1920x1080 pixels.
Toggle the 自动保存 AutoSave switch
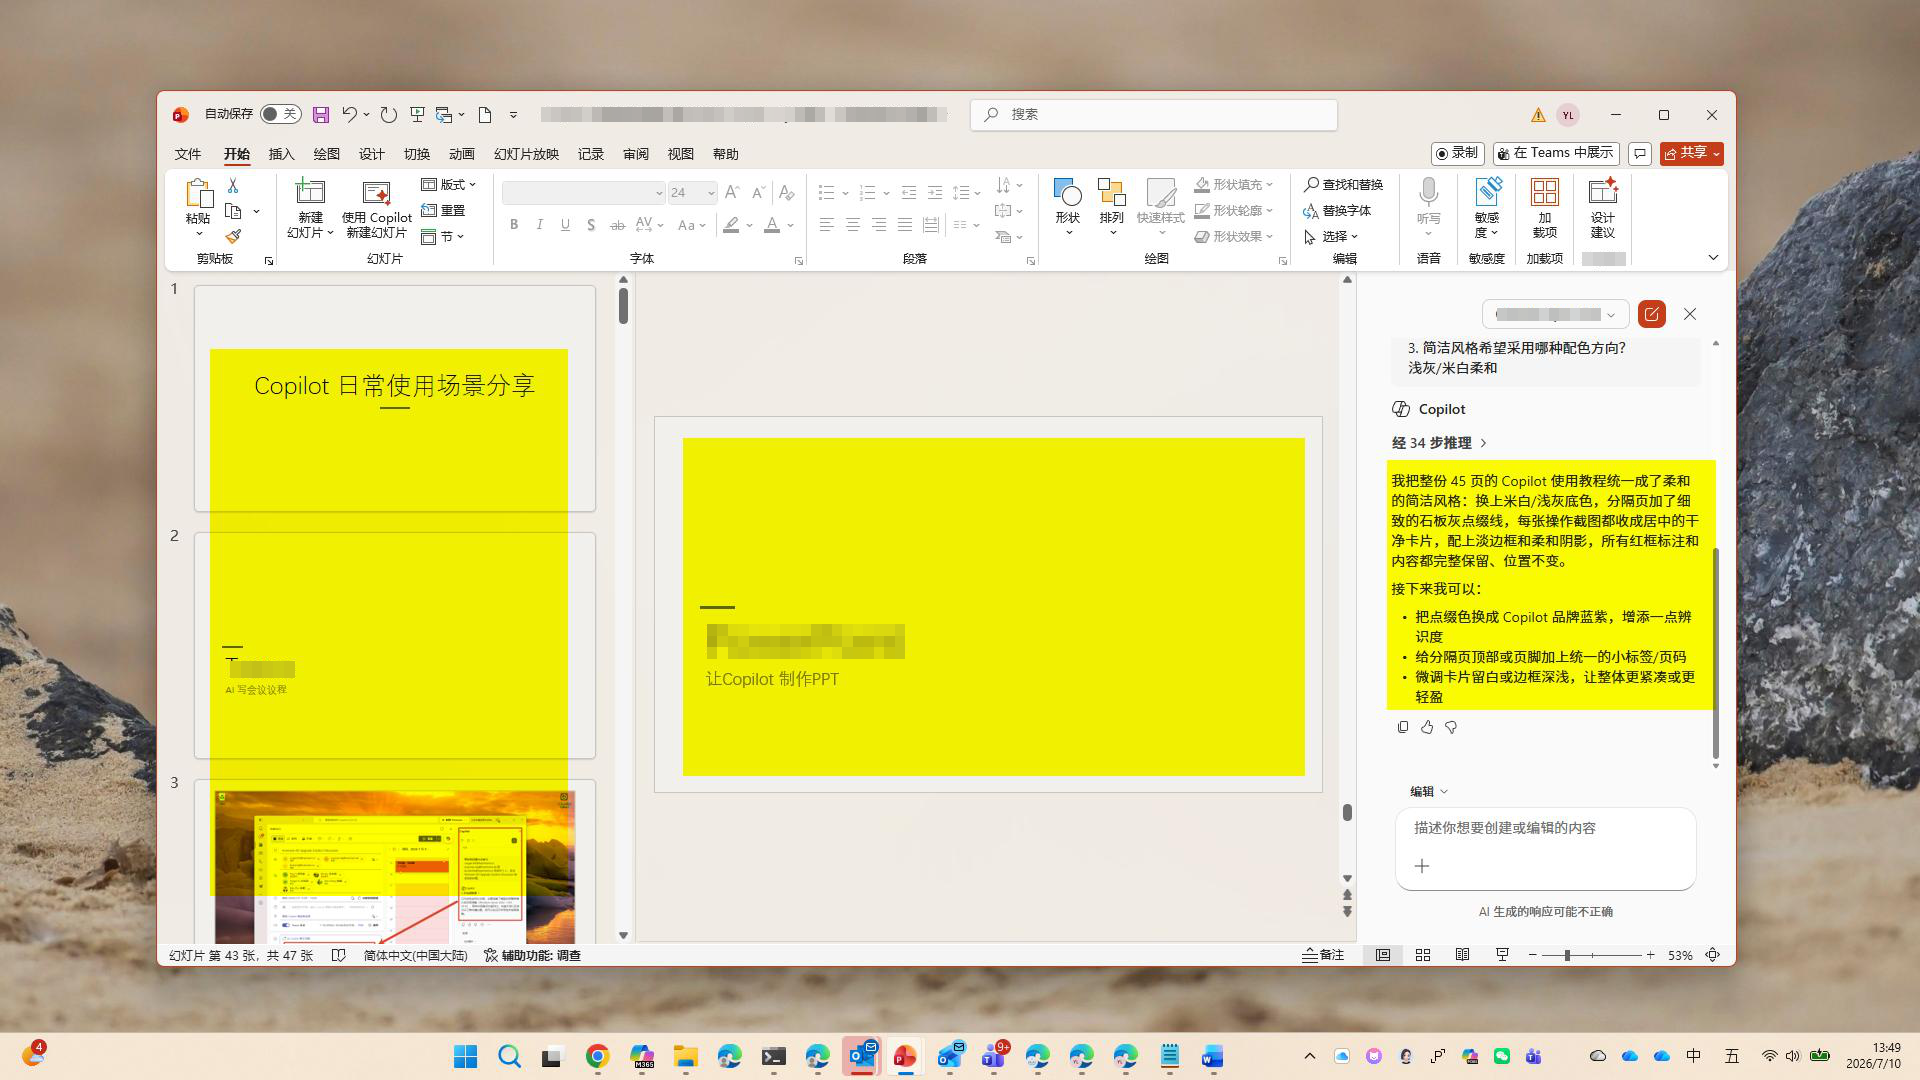click(281, 114)
